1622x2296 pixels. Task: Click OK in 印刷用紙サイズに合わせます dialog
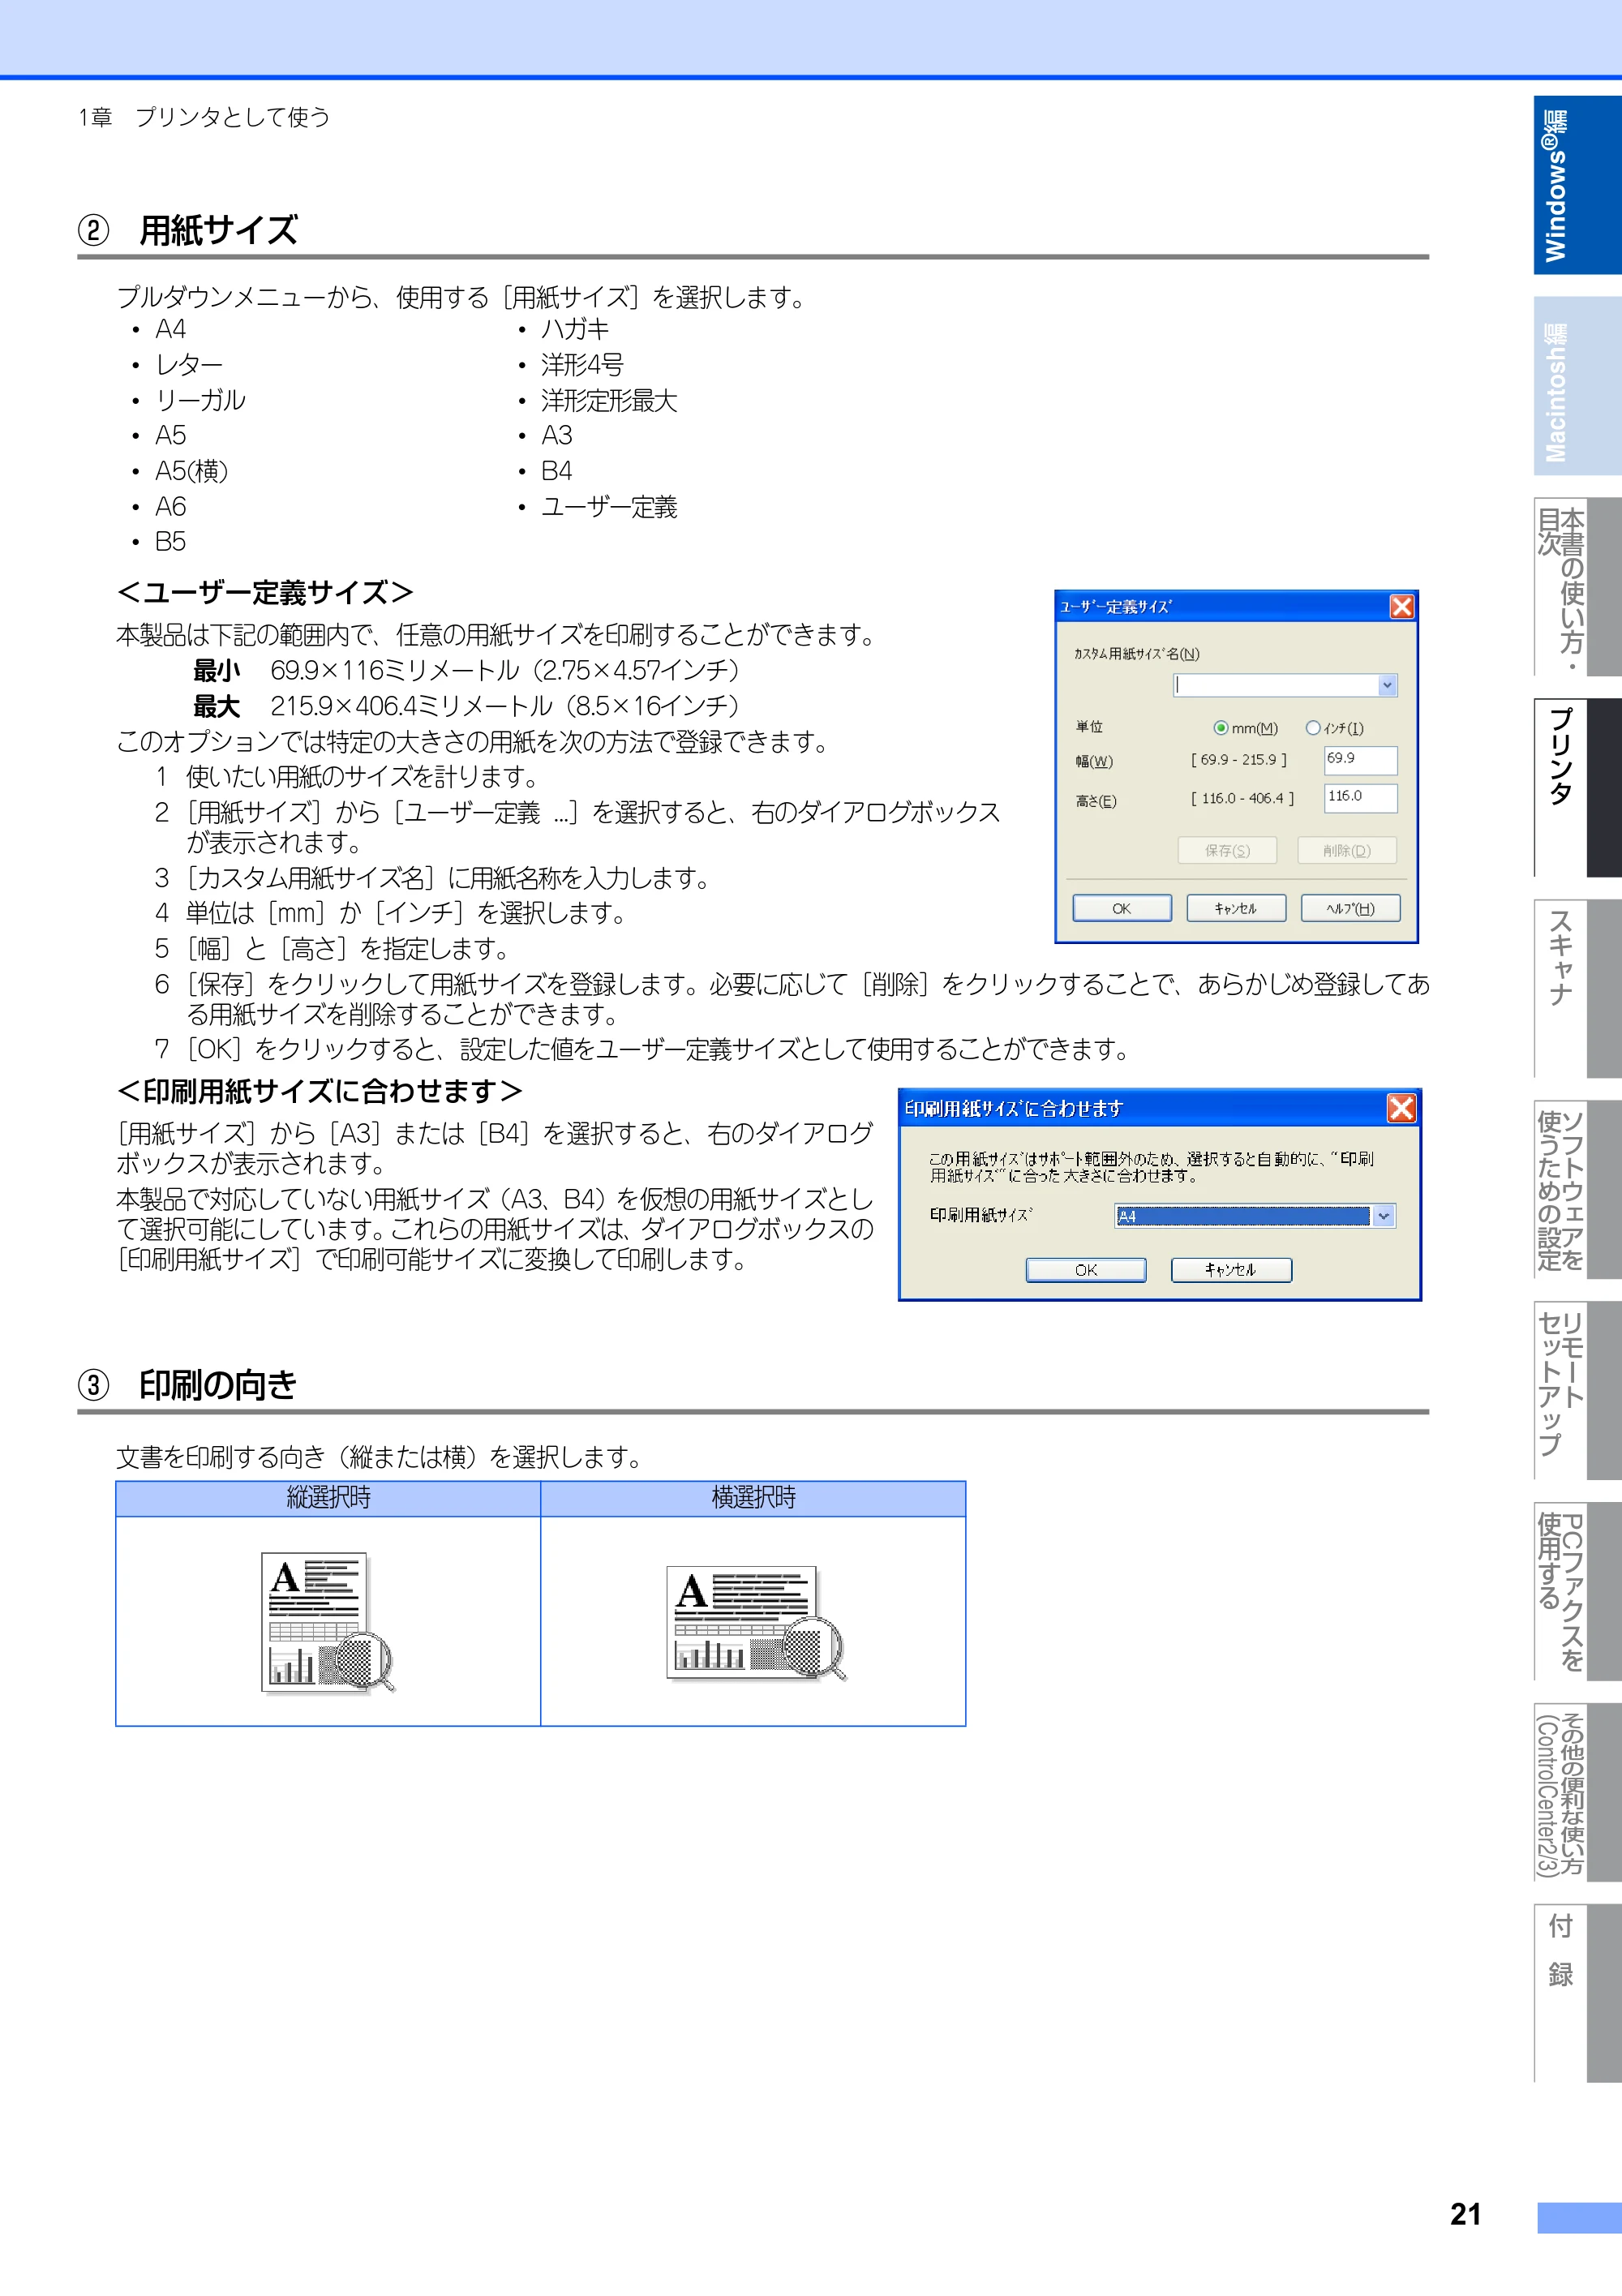pyautogui.click(x=1086, y=1270)
